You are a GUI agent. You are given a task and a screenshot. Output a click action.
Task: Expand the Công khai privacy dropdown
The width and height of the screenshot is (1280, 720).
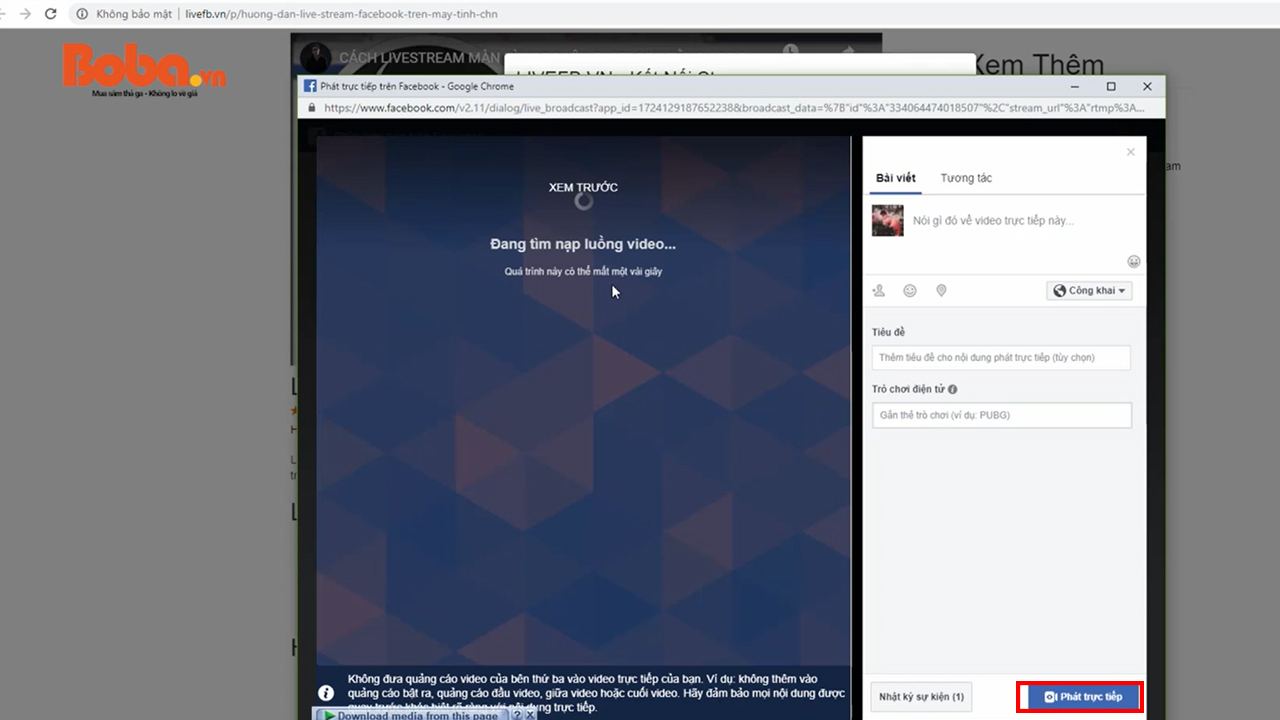tap(1089, 291)
